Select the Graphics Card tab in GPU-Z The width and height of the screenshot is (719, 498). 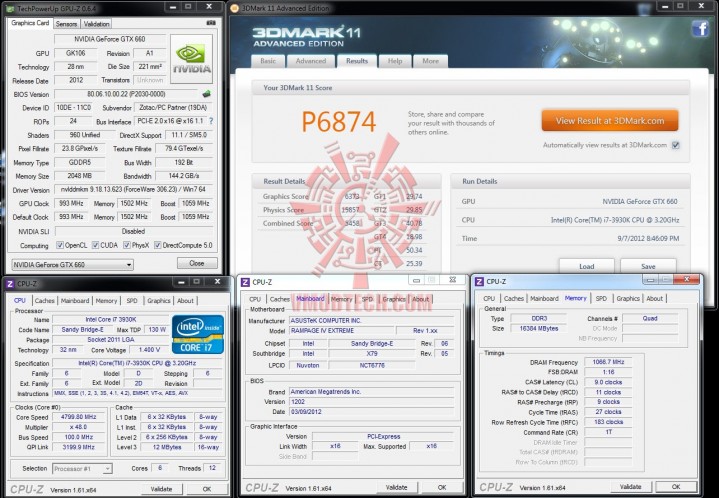pyautogui.click(x=30, y=23)
